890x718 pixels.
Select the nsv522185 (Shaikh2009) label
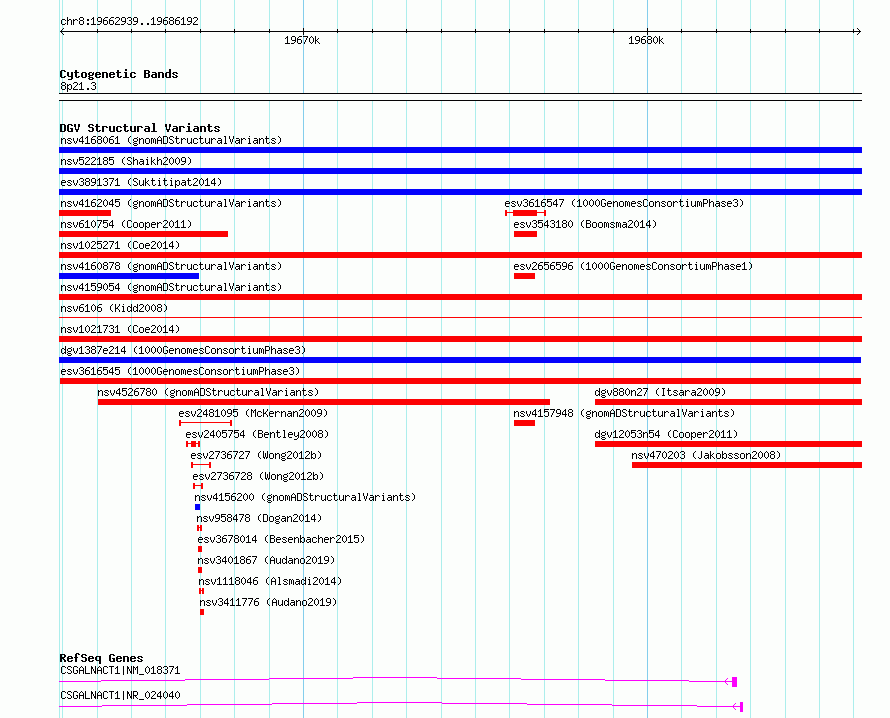(126, 161)
